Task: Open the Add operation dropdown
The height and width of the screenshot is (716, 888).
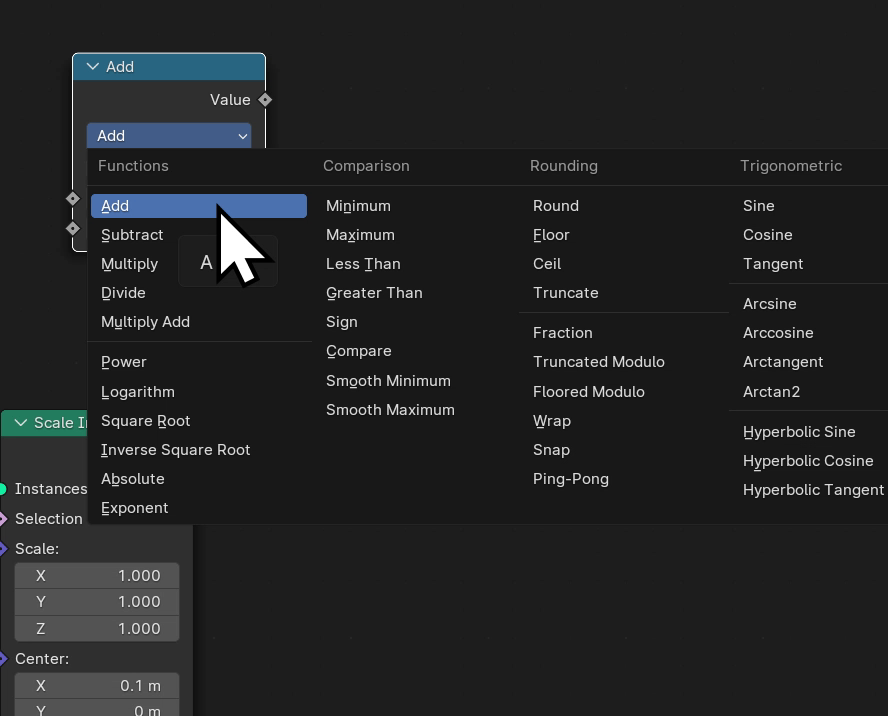Action: pos(169,136)
